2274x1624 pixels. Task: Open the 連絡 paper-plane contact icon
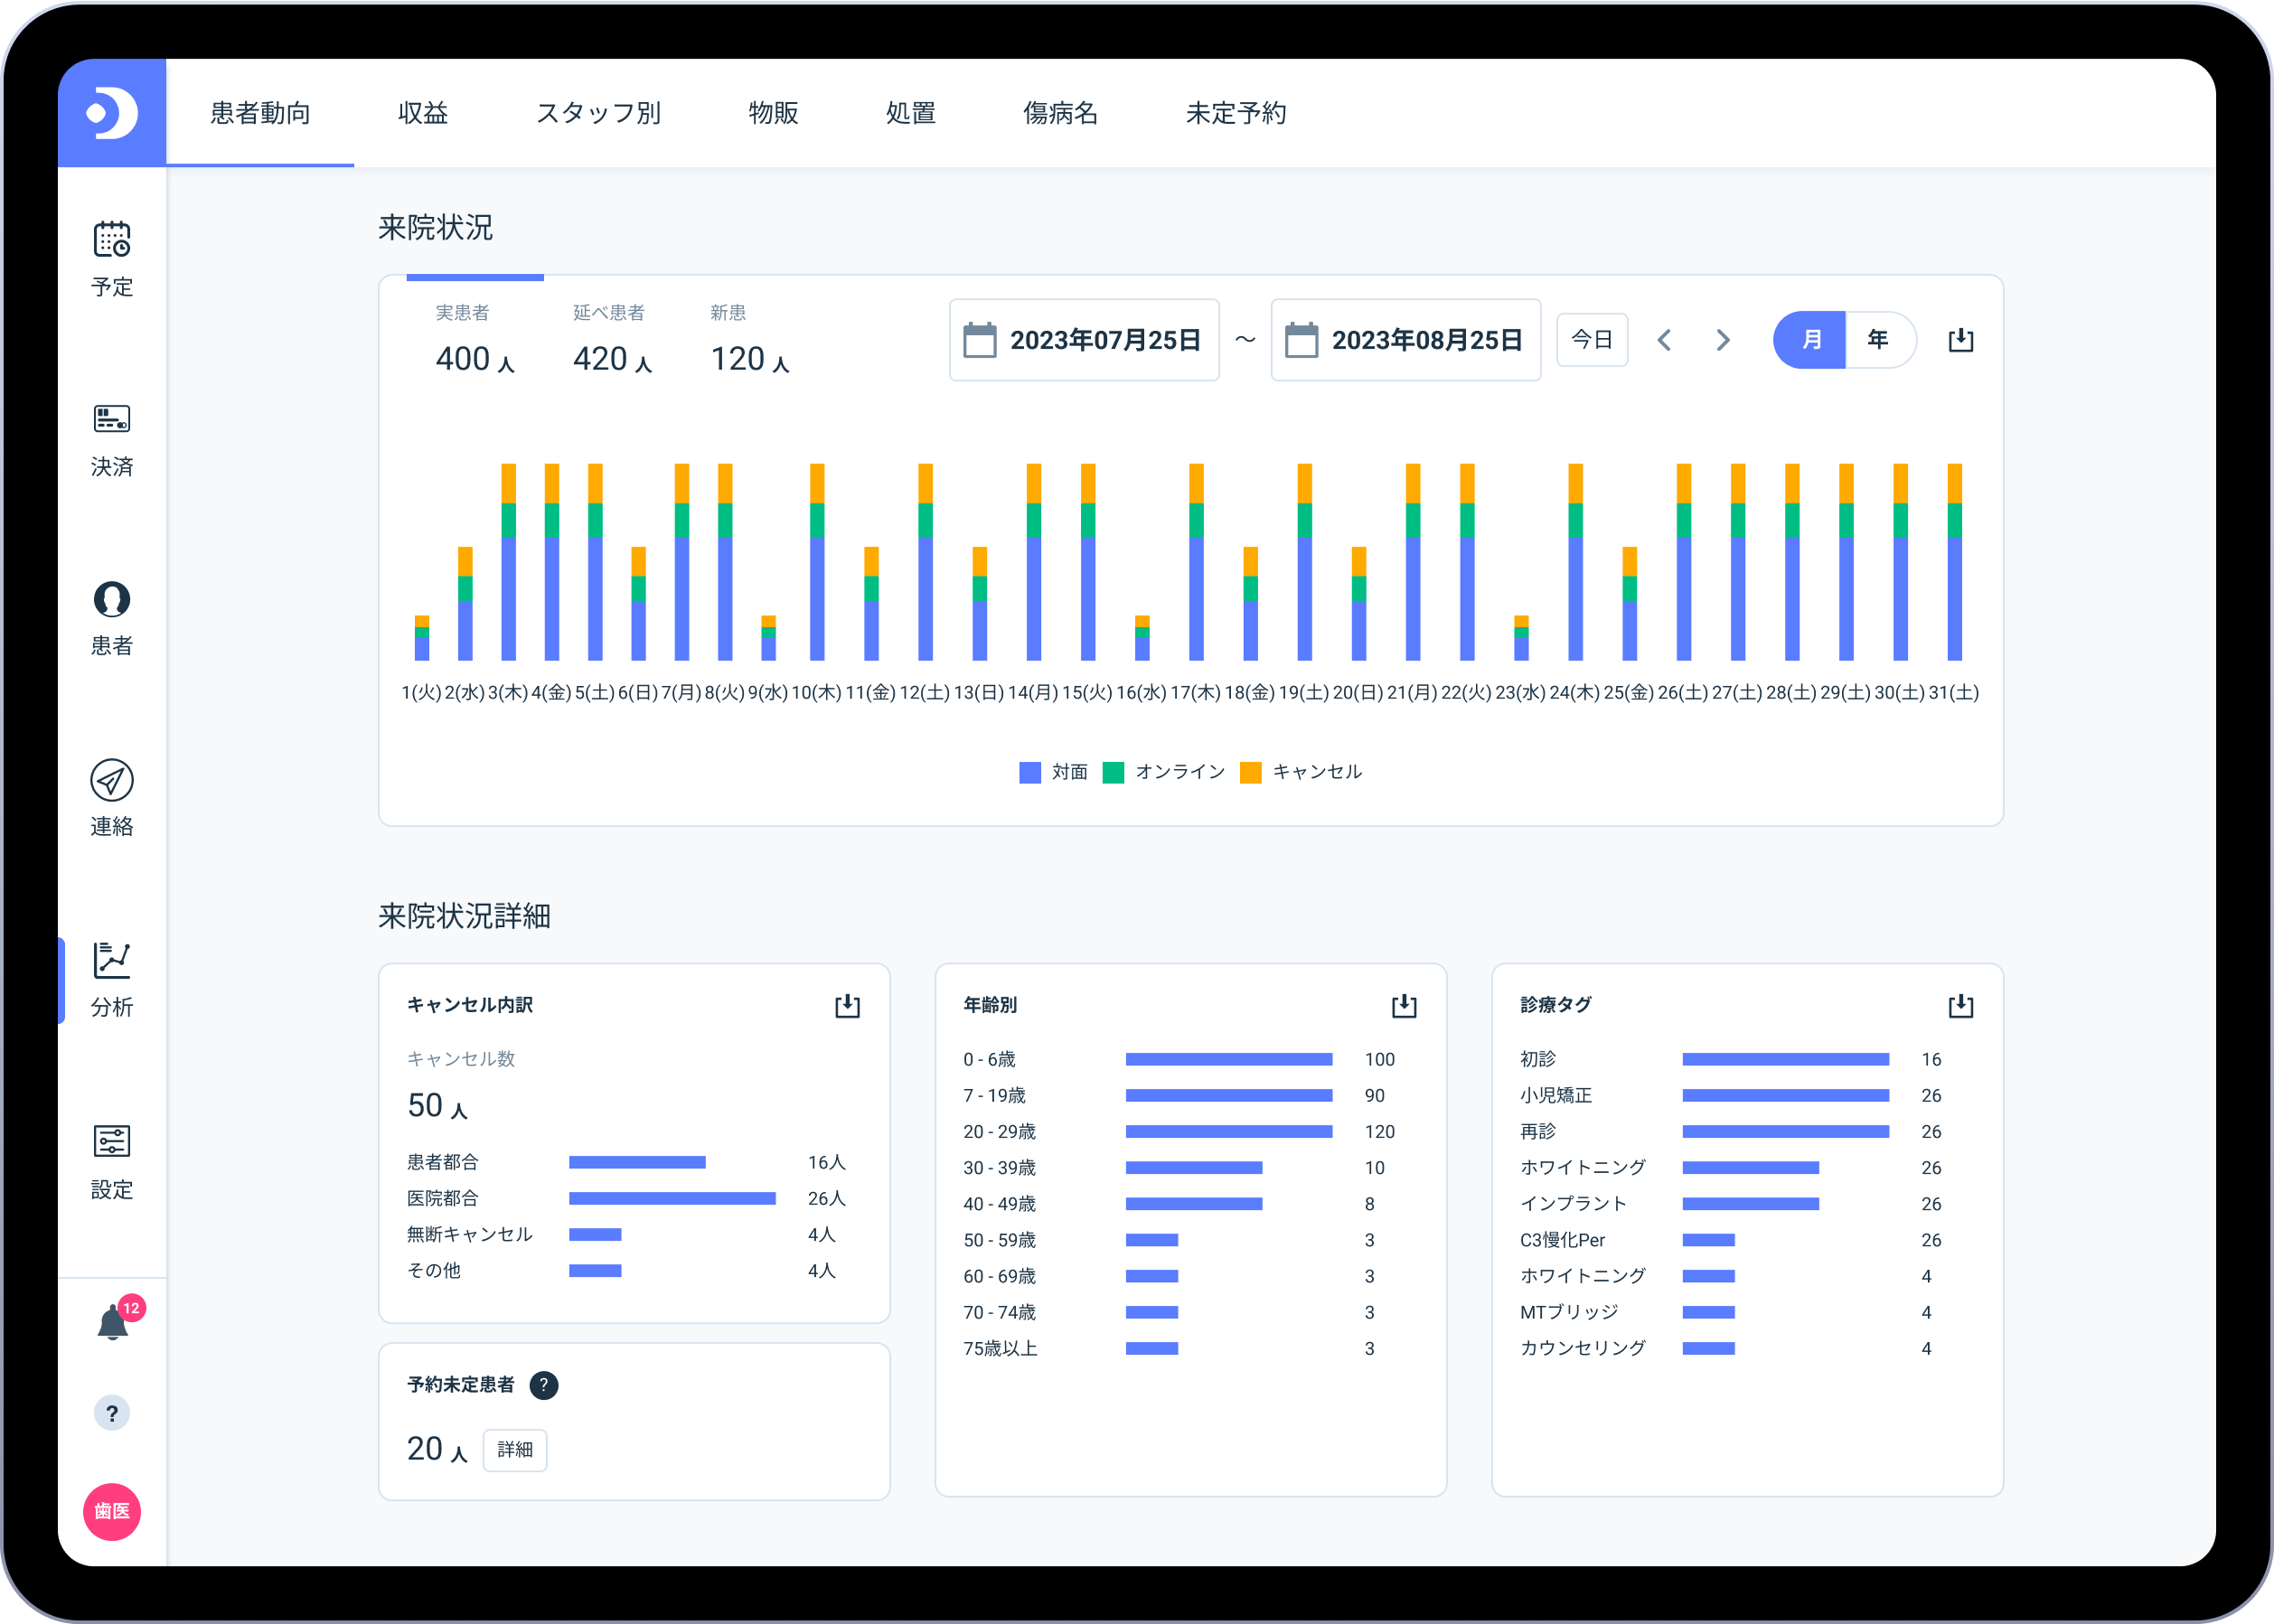click(112, 781)
